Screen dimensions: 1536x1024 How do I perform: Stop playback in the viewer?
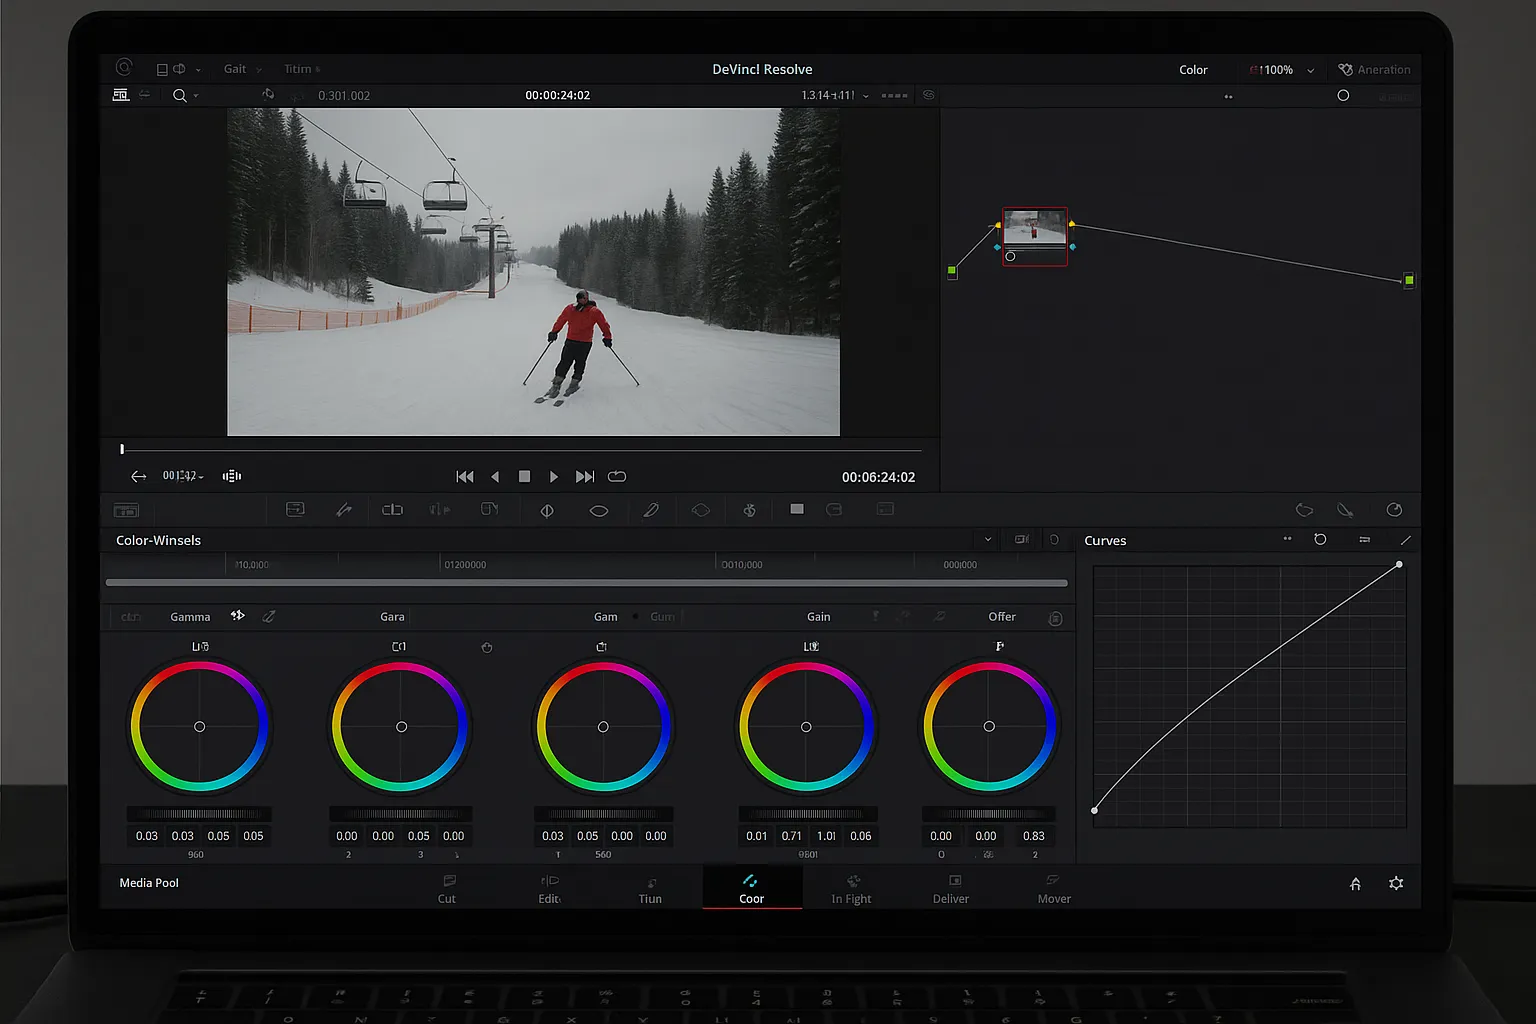524,477
